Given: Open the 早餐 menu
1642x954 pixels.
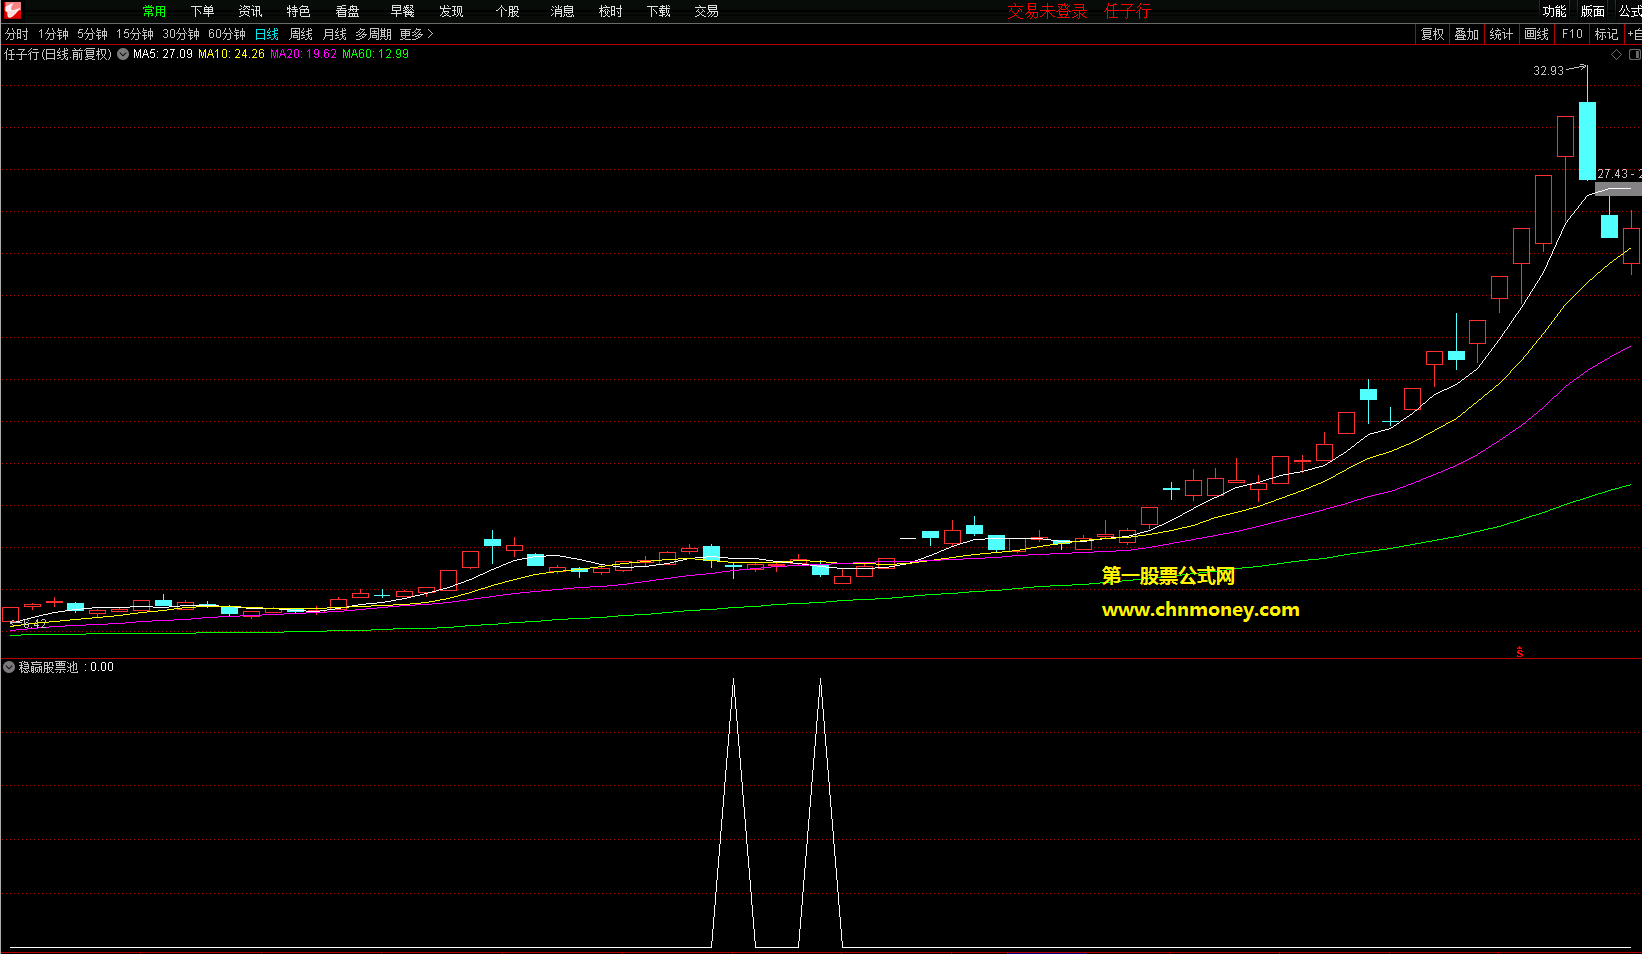Looking at the screenshot, I should point(402,11).
